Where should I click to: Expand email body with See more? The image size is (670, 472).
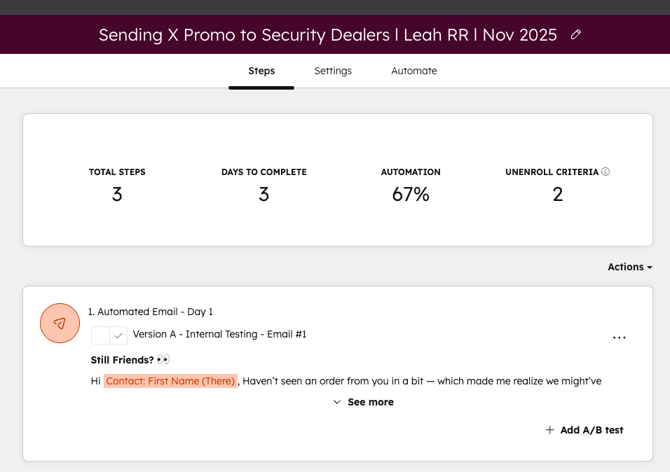click(363, 402)
